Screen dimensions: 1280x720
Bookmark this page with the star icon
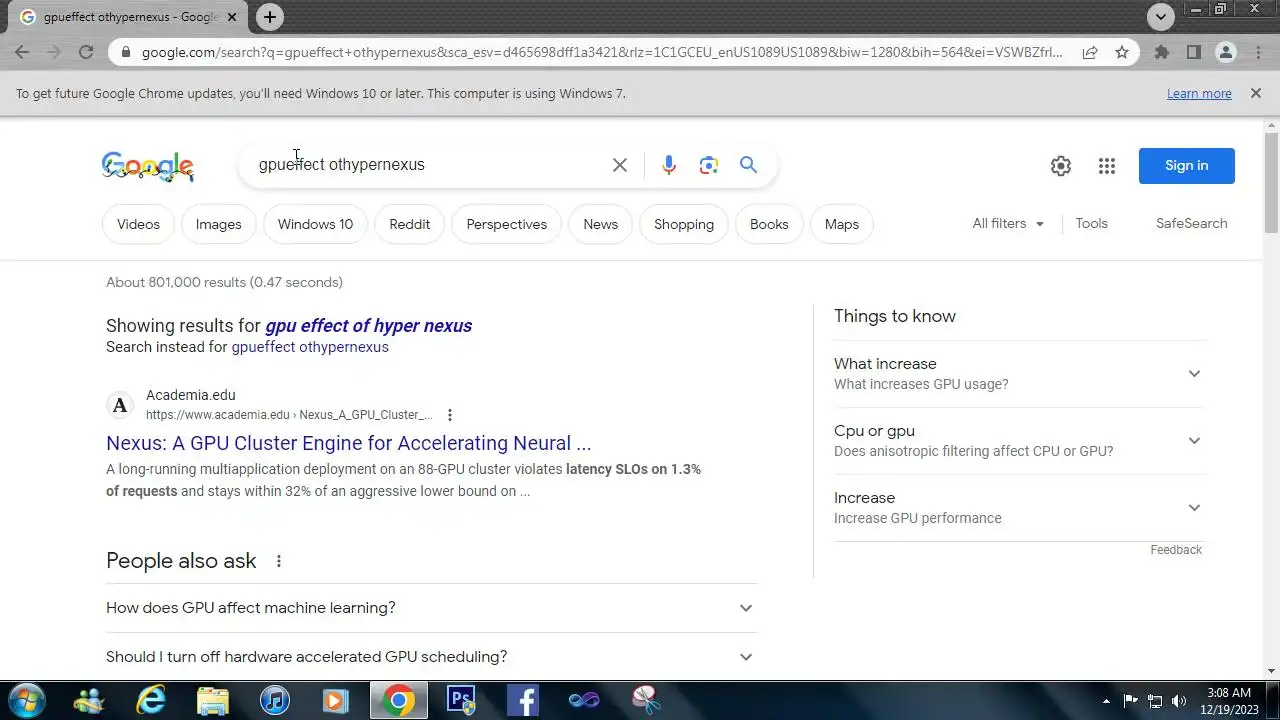pos(1122,52)
